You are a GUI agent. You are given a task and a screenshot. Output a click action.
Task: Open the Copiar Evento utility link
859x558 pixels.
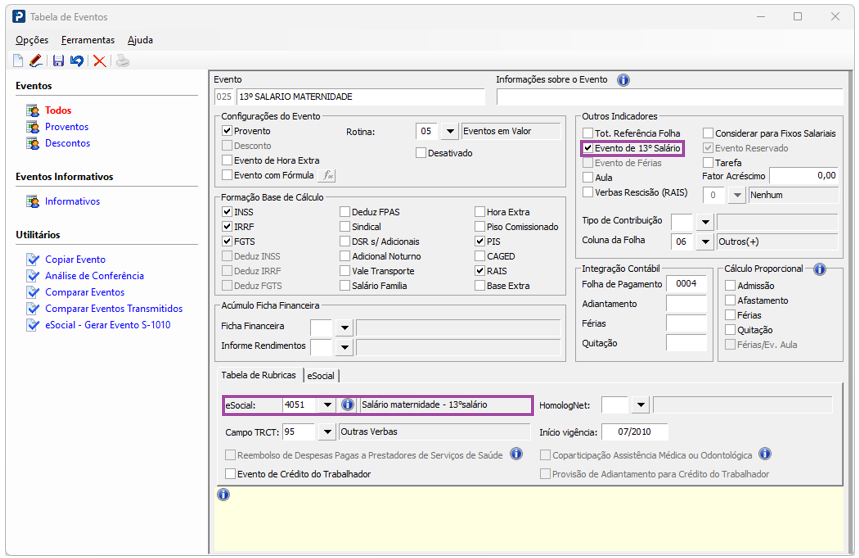75,259
